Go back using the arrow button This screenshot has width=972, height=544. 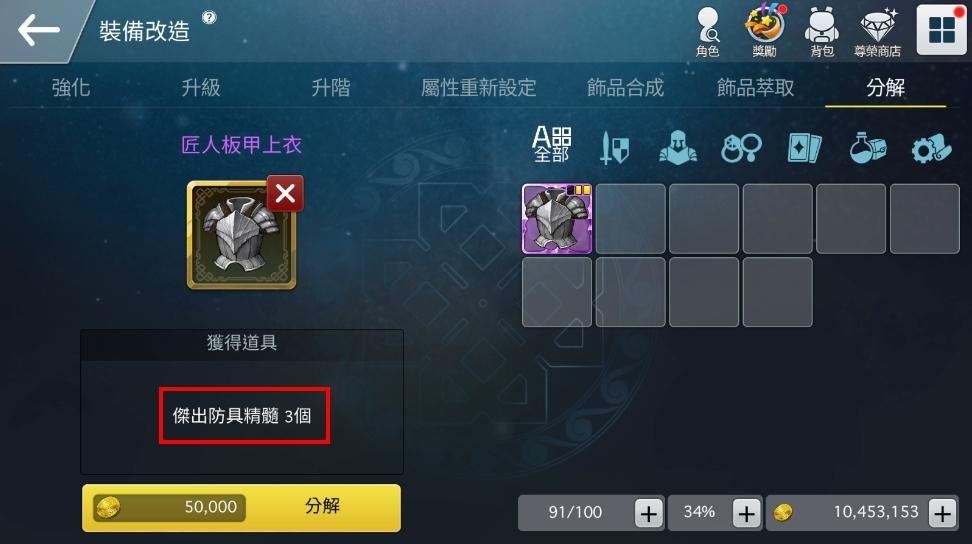pyautogui.click(x=38, y=30)
